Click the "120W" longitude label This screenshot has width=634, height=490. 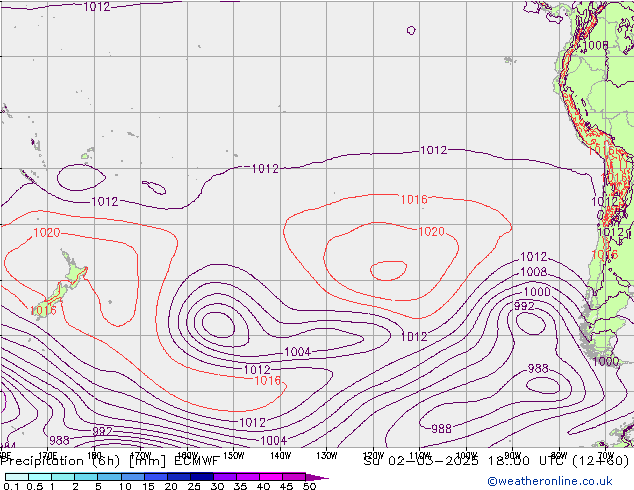tap(373, 456)
